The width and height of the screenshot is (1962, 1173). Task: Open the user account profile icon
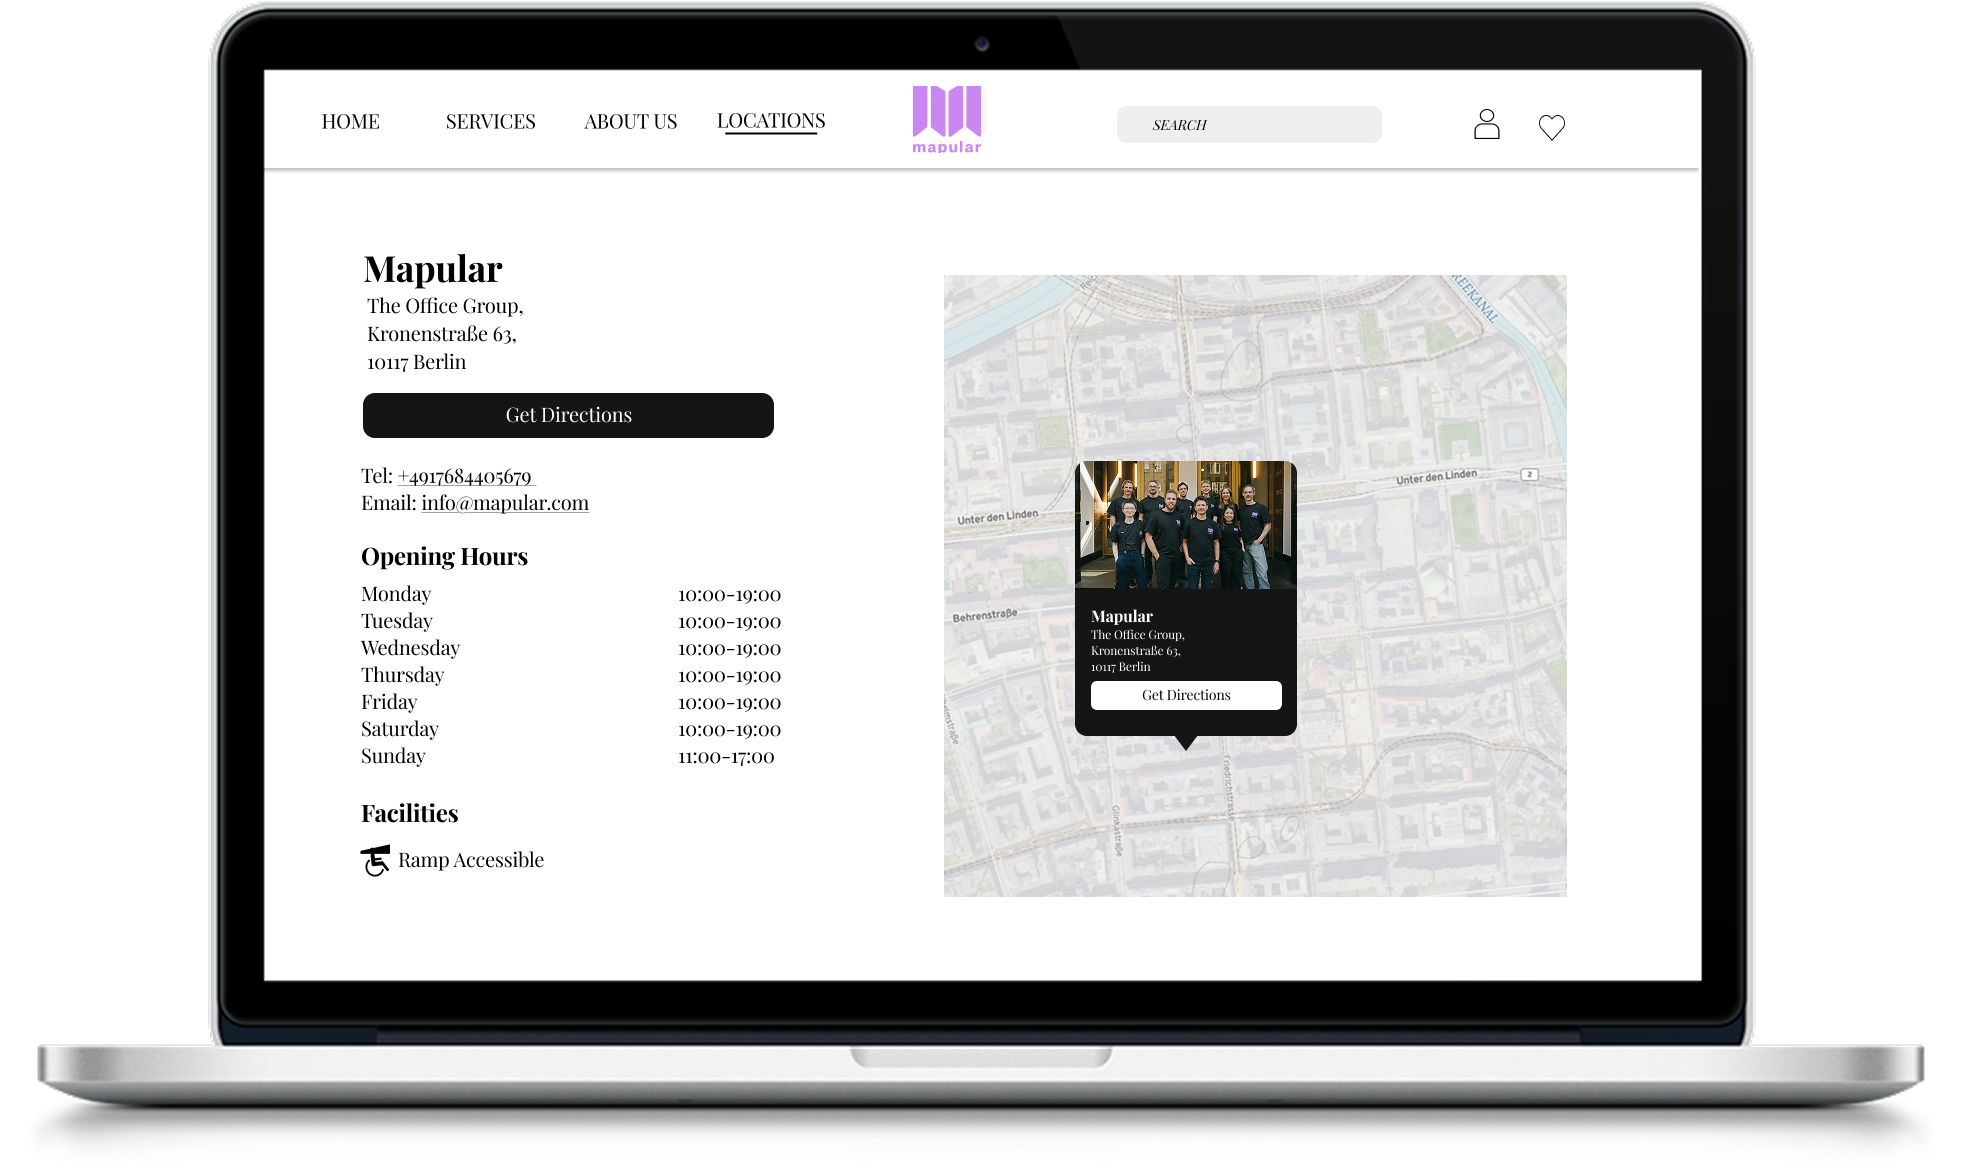click(1486, 124)
